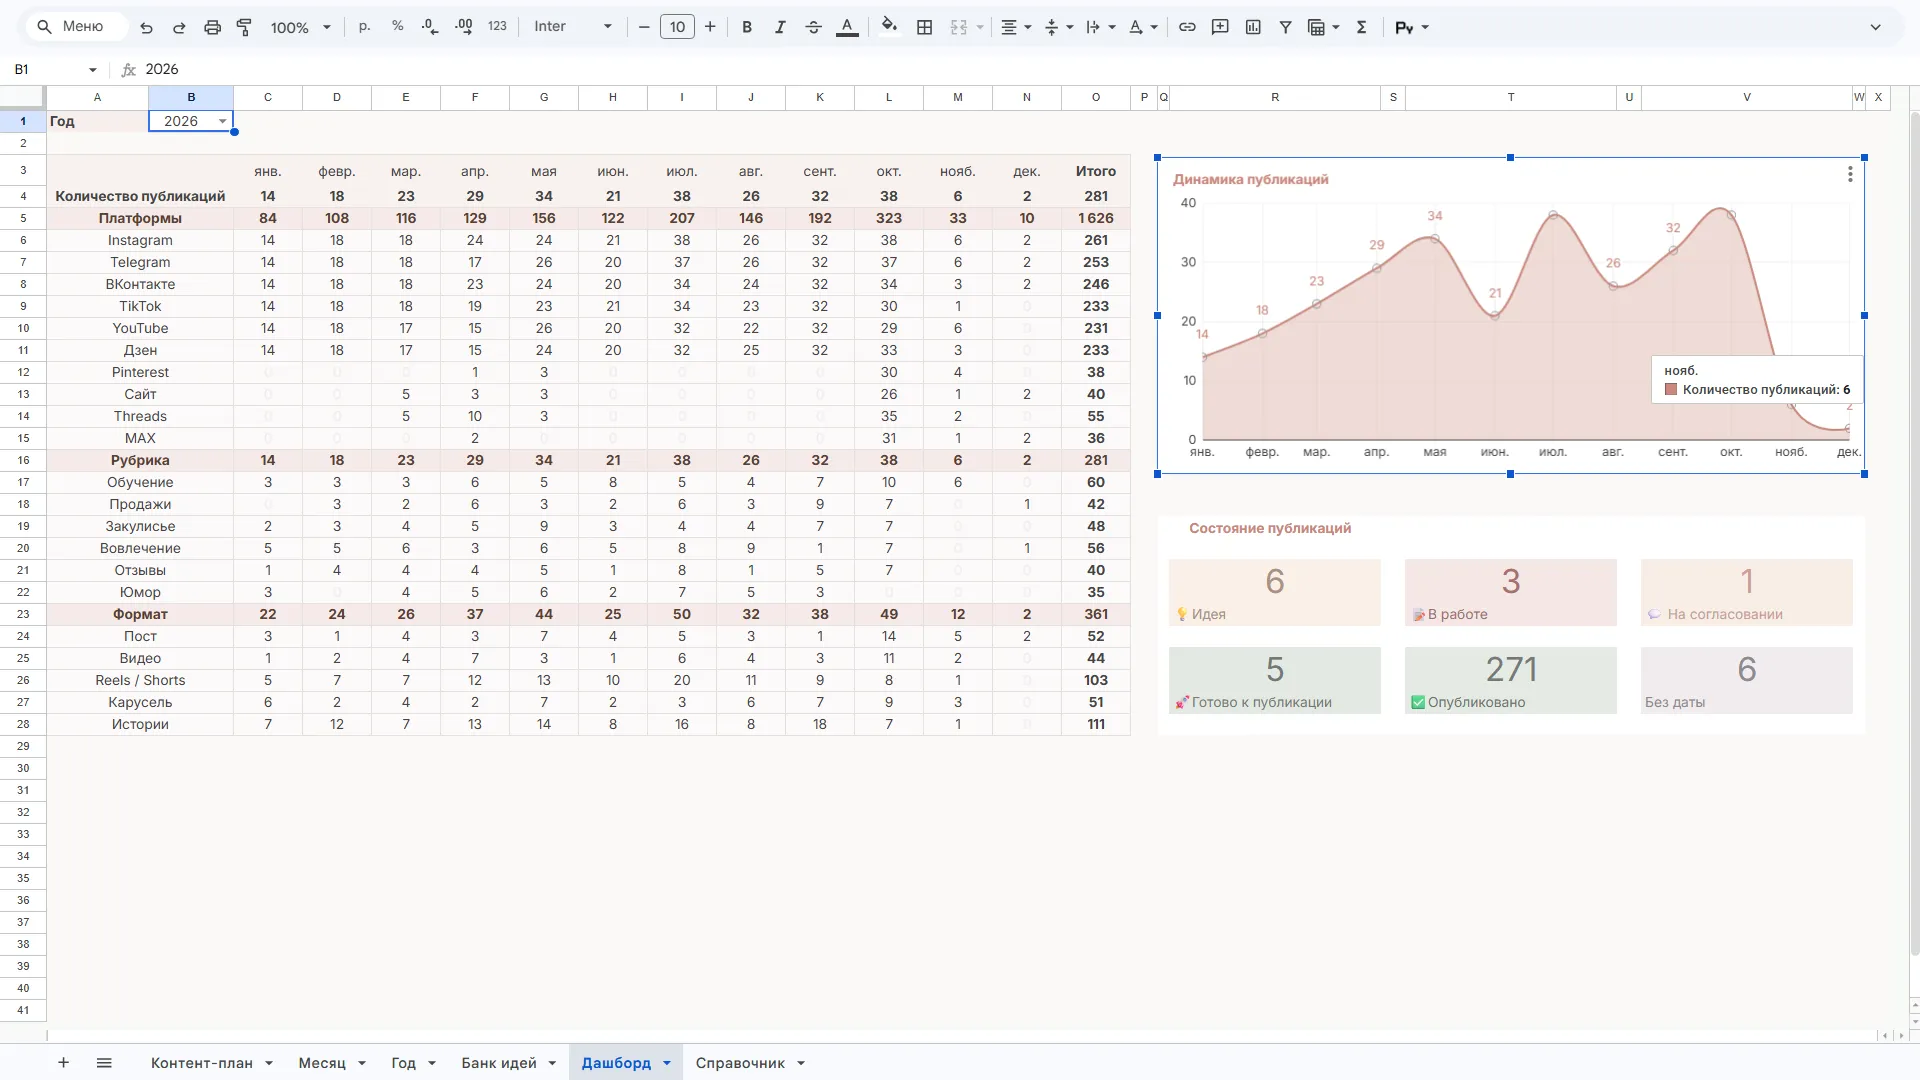The image size is (1920, 1080).
Task: Expand the 100% zoom dropdown
Action: pyautogui.click(x=300, y=27)
